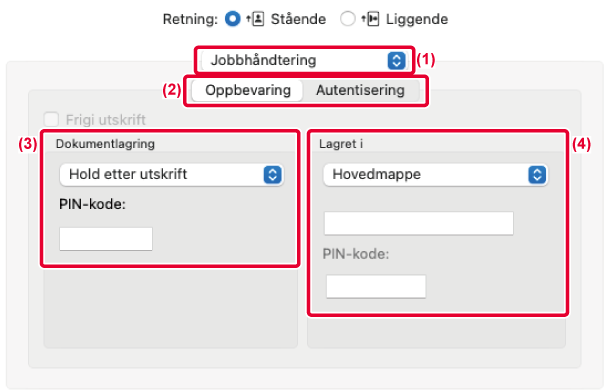Click the blue arrows on Jobbhåndtering popup

pyautogui.click(x=396, y=60)
